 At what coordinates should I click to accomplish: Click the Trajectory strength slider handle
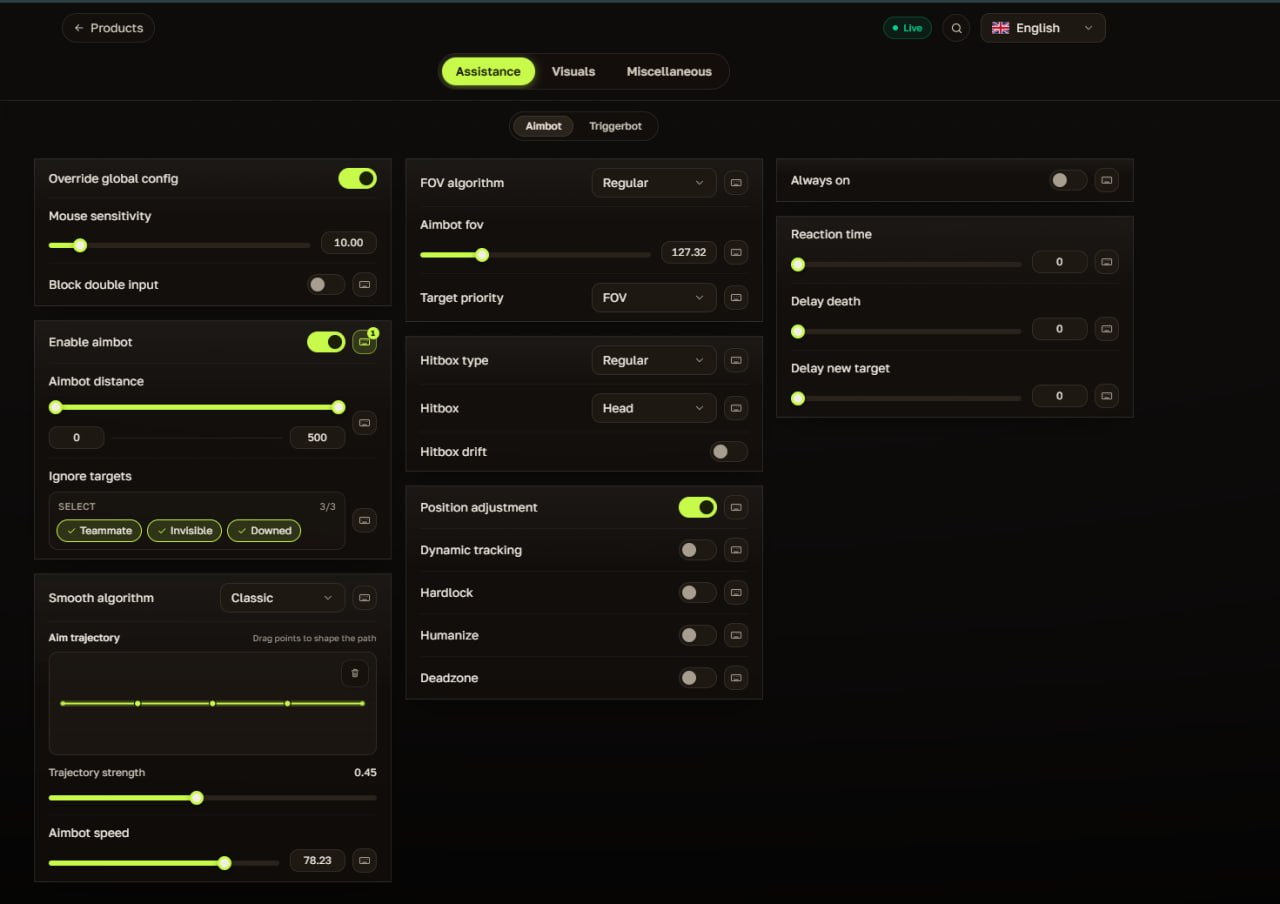[x=197, y=798]
